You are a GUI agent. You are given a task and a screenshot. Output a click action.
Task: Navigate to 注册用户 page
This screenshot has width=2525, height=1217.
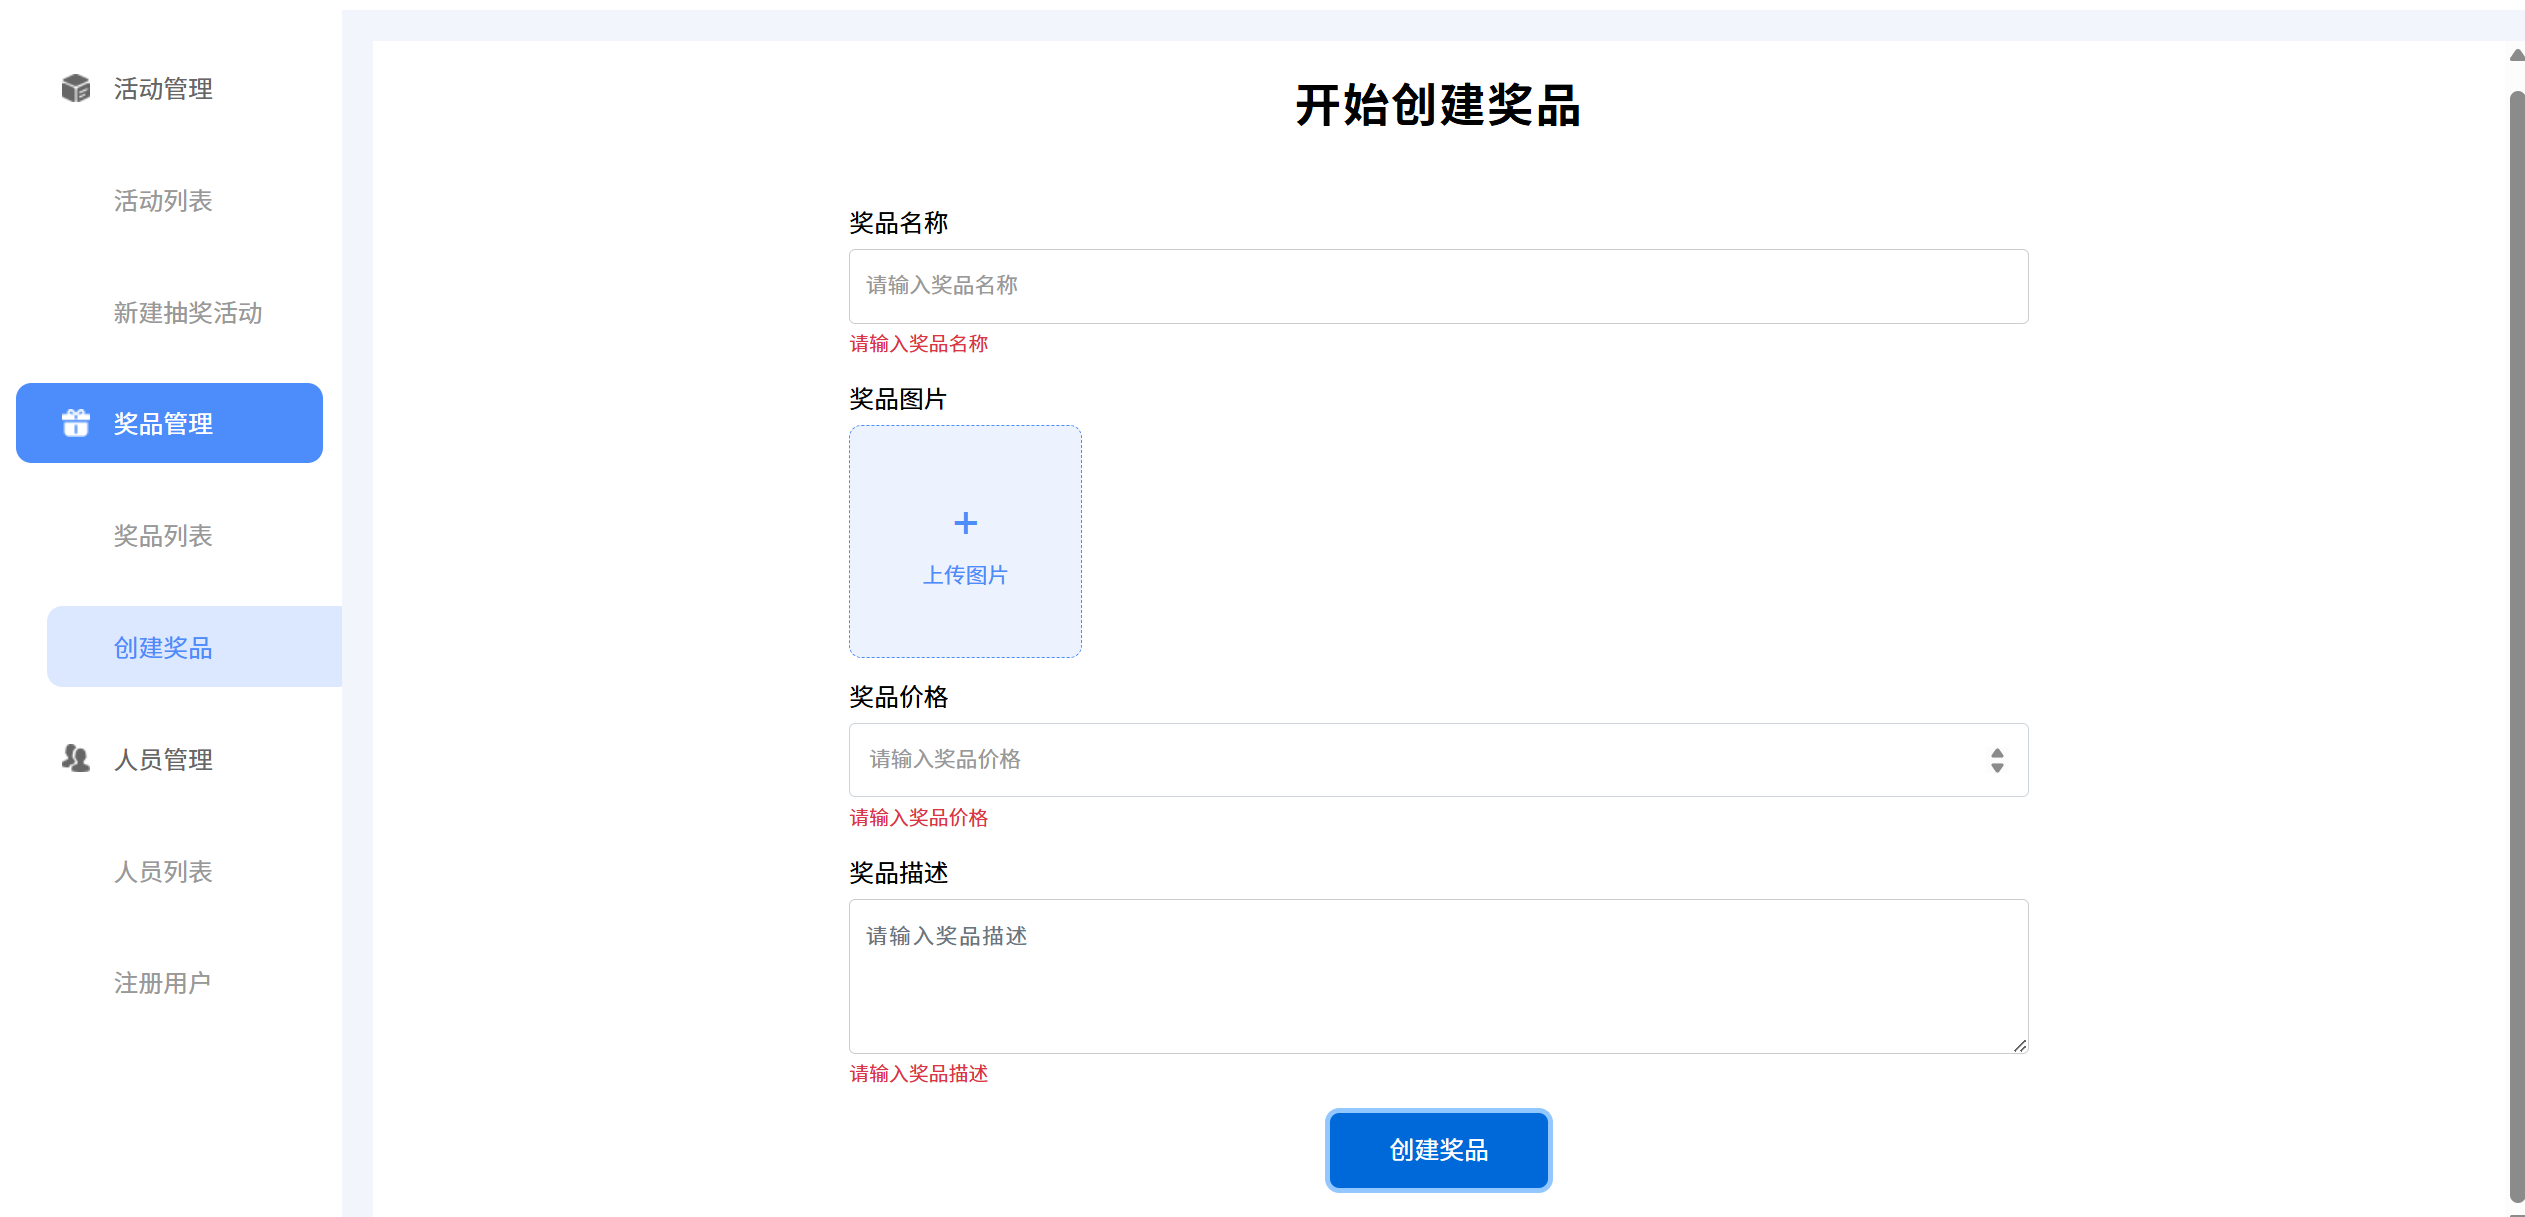pyautogui.click(x=162, y=983)
